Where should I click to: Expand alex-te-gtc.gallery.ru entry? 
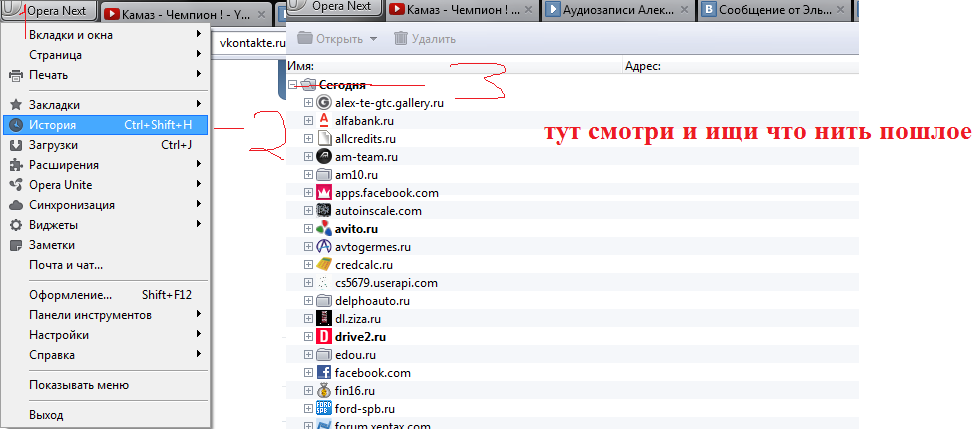click(x=307, y=103)
